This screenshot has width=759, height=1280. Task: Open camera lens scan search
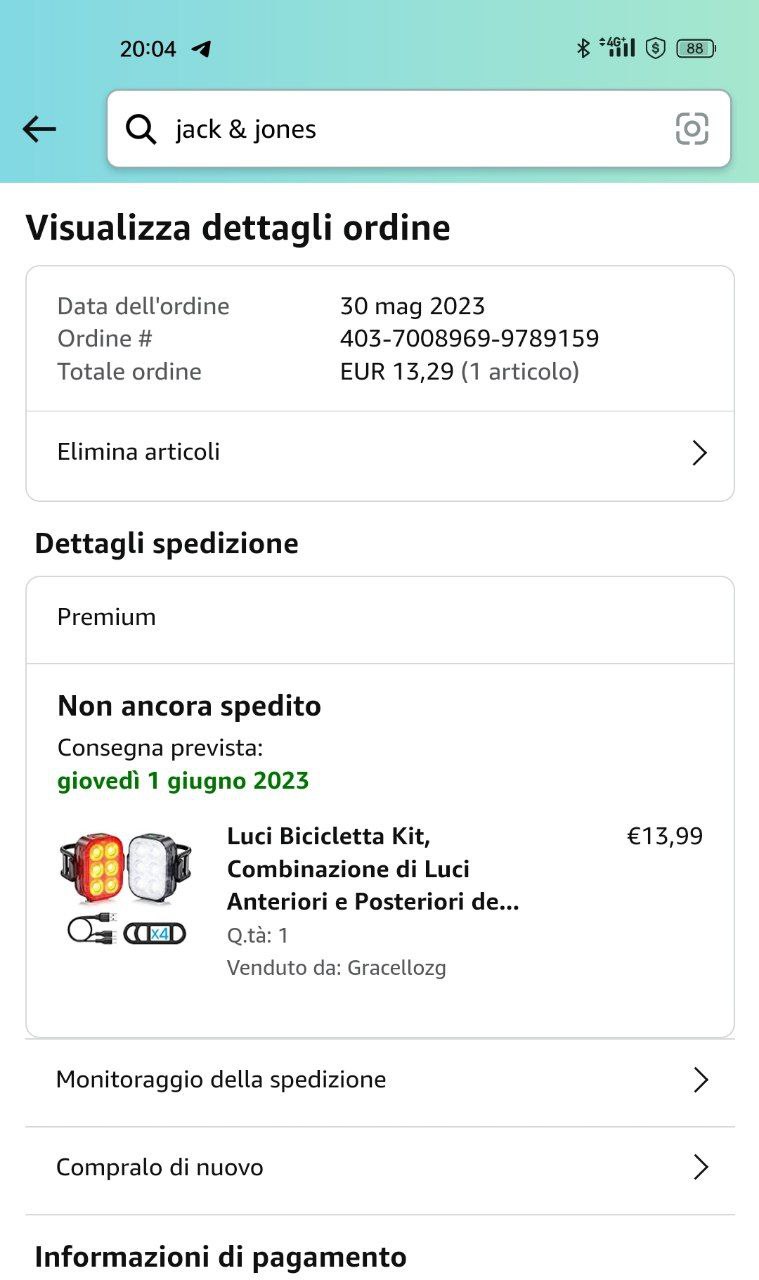click(x=692, y=129)
